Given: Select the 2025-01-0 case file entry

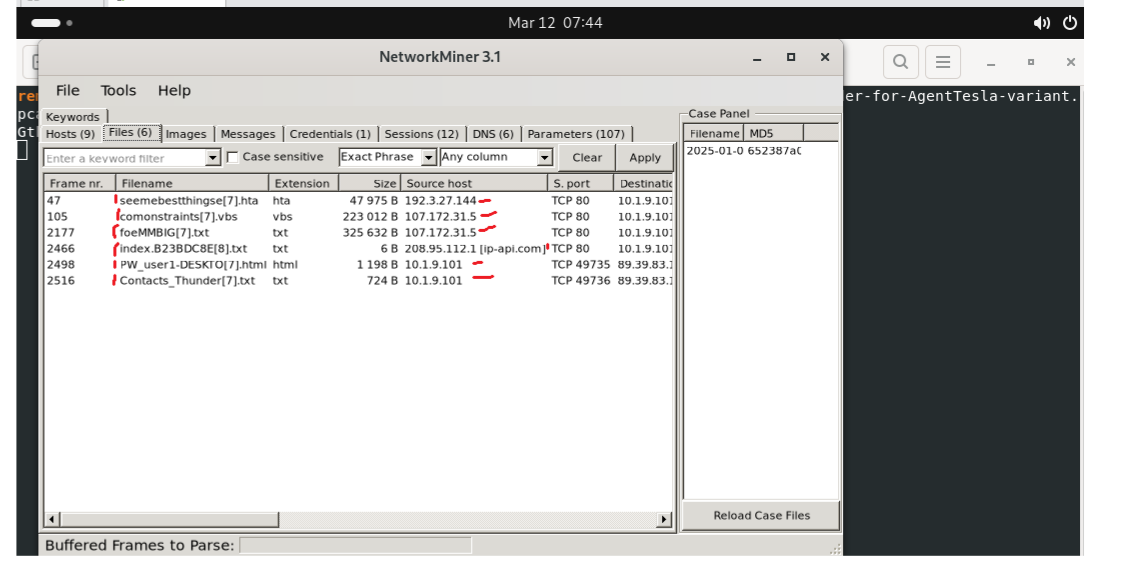Looking at the screenshot, I should [744, 151].
